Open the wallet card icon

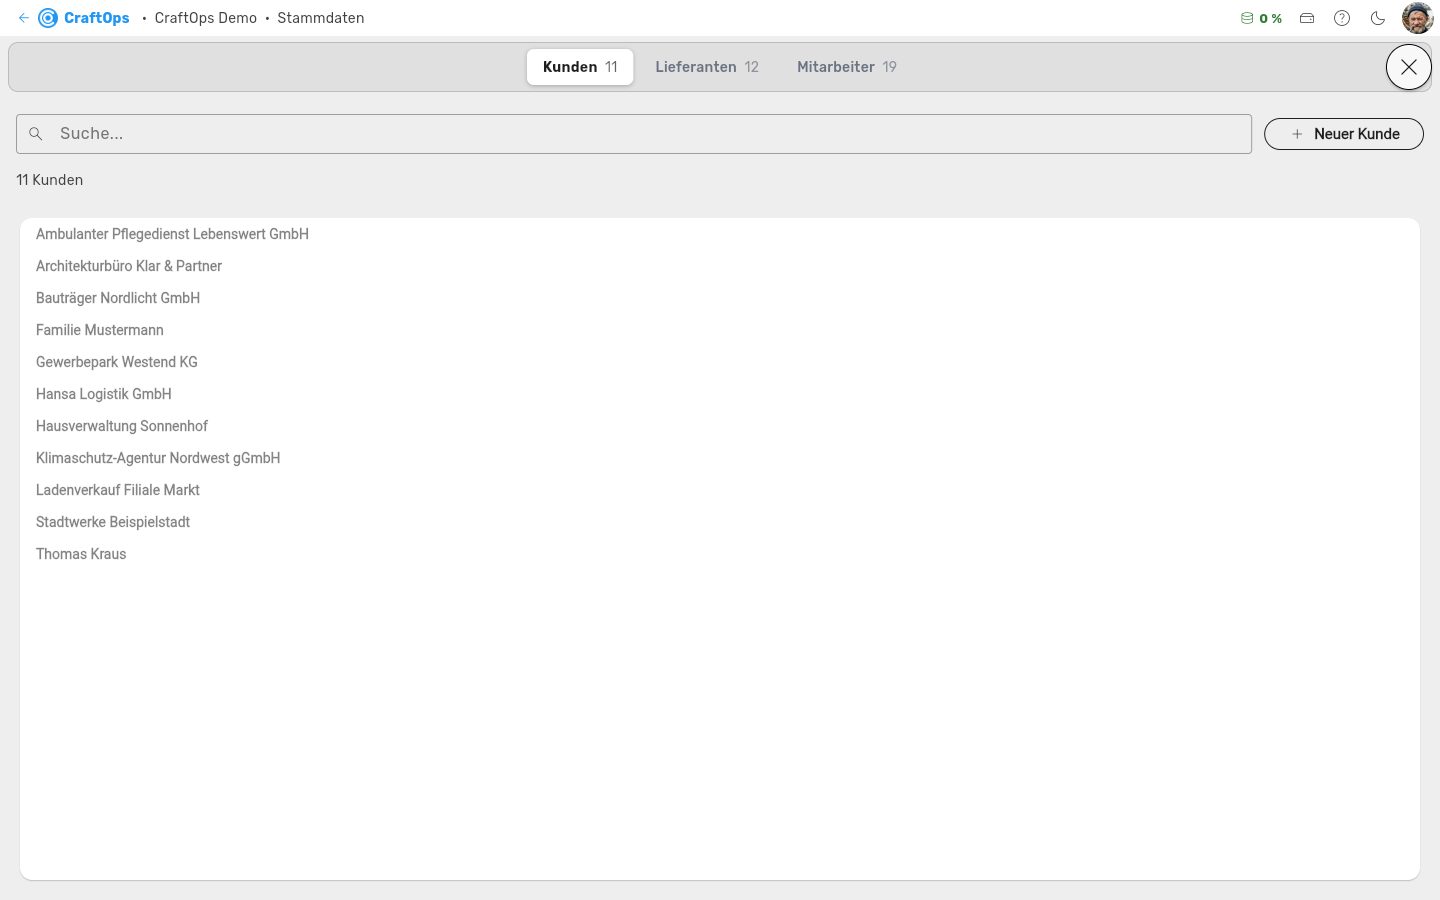[1307, 18]
